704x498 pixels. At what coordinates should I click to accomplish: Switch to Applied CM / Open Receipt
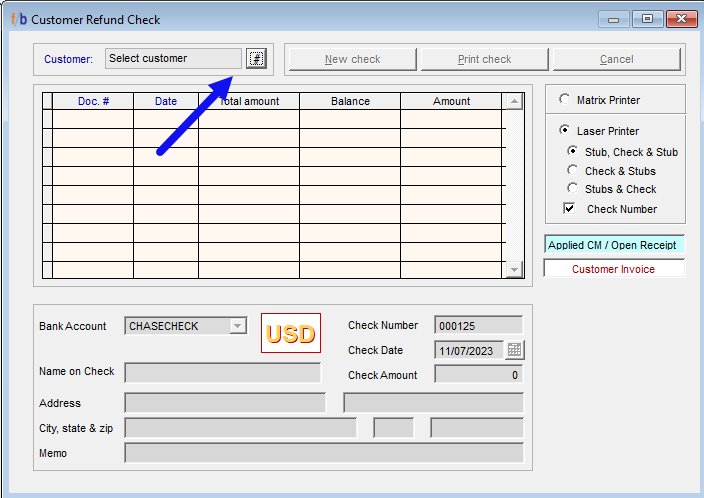613,245
